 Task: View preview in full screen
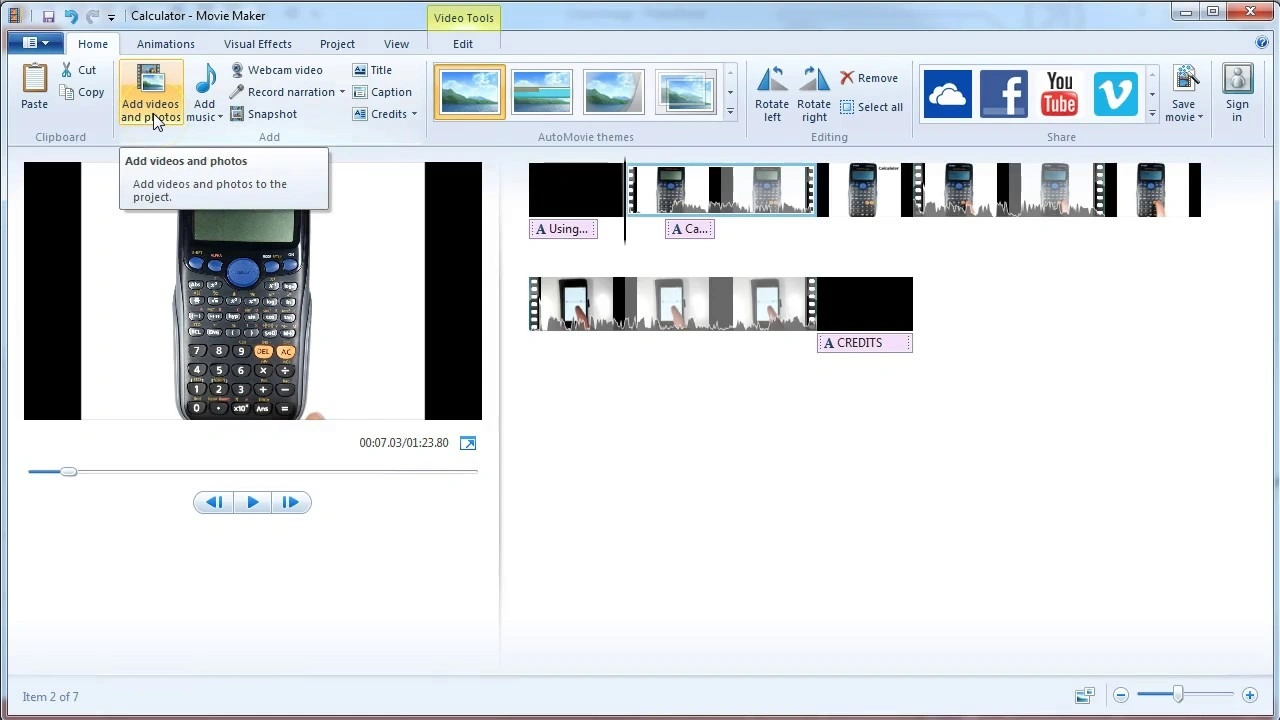(x=468, y=443)
